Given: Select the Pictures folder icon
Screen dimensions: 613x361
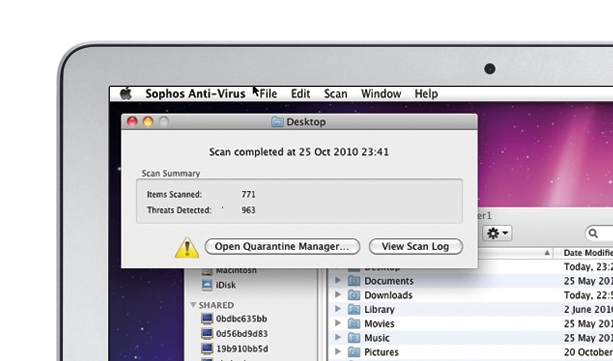Looking at the screenshot, I should [354, 352].
